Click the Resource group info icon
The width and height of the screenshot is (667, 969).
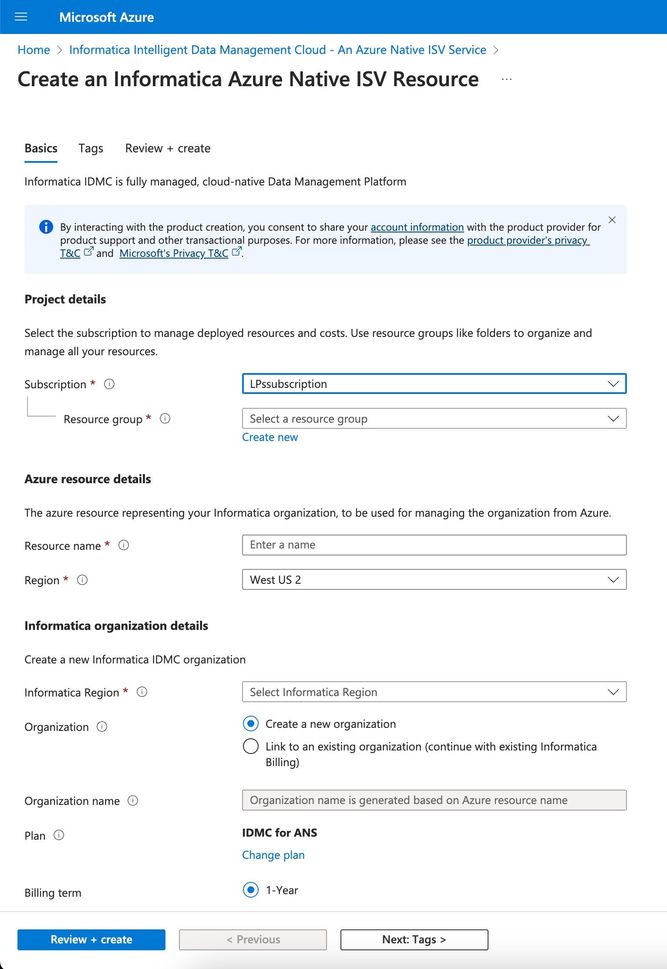(x=165, y=418)
